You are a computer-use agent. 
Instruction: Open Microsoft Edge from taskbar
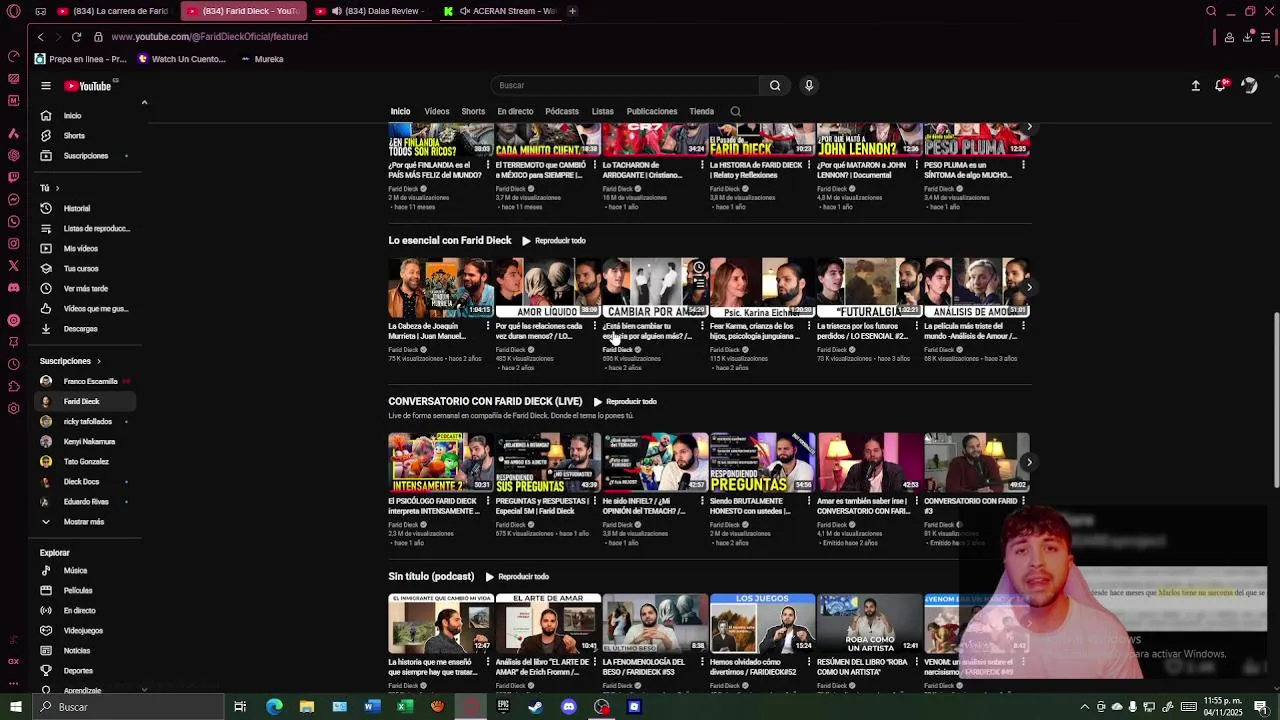point(274,707)
